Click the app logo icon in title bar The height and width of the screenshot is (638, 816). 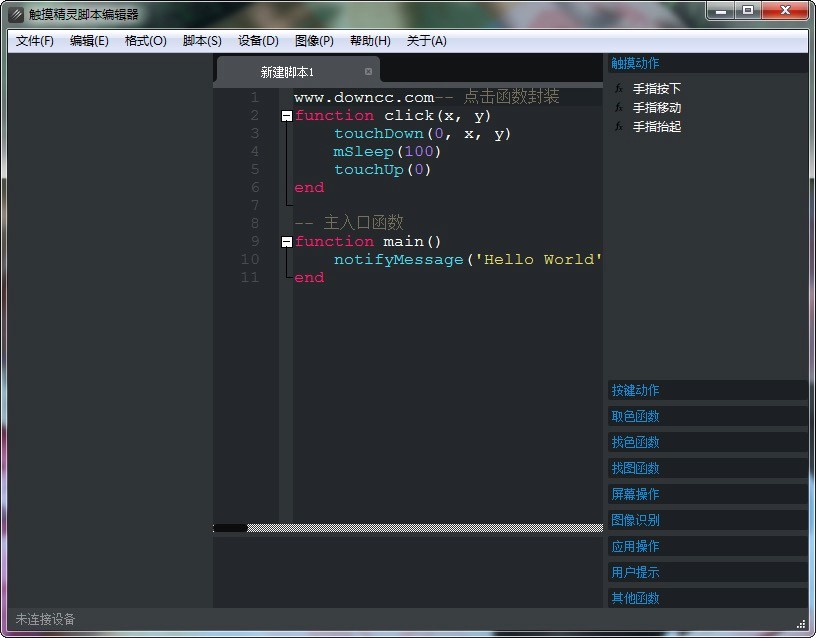[x=16, y=14]
